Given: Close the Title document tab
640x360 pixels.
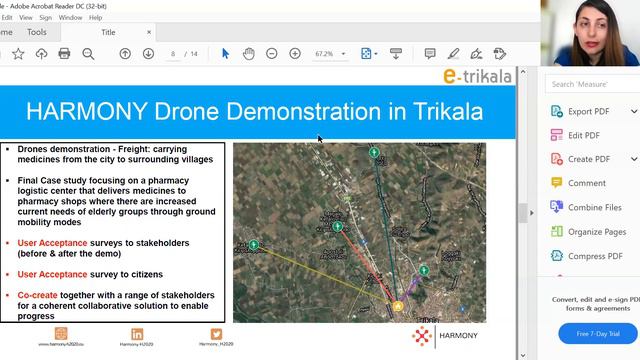Looking at the screenshot, I should click(149, 32).
